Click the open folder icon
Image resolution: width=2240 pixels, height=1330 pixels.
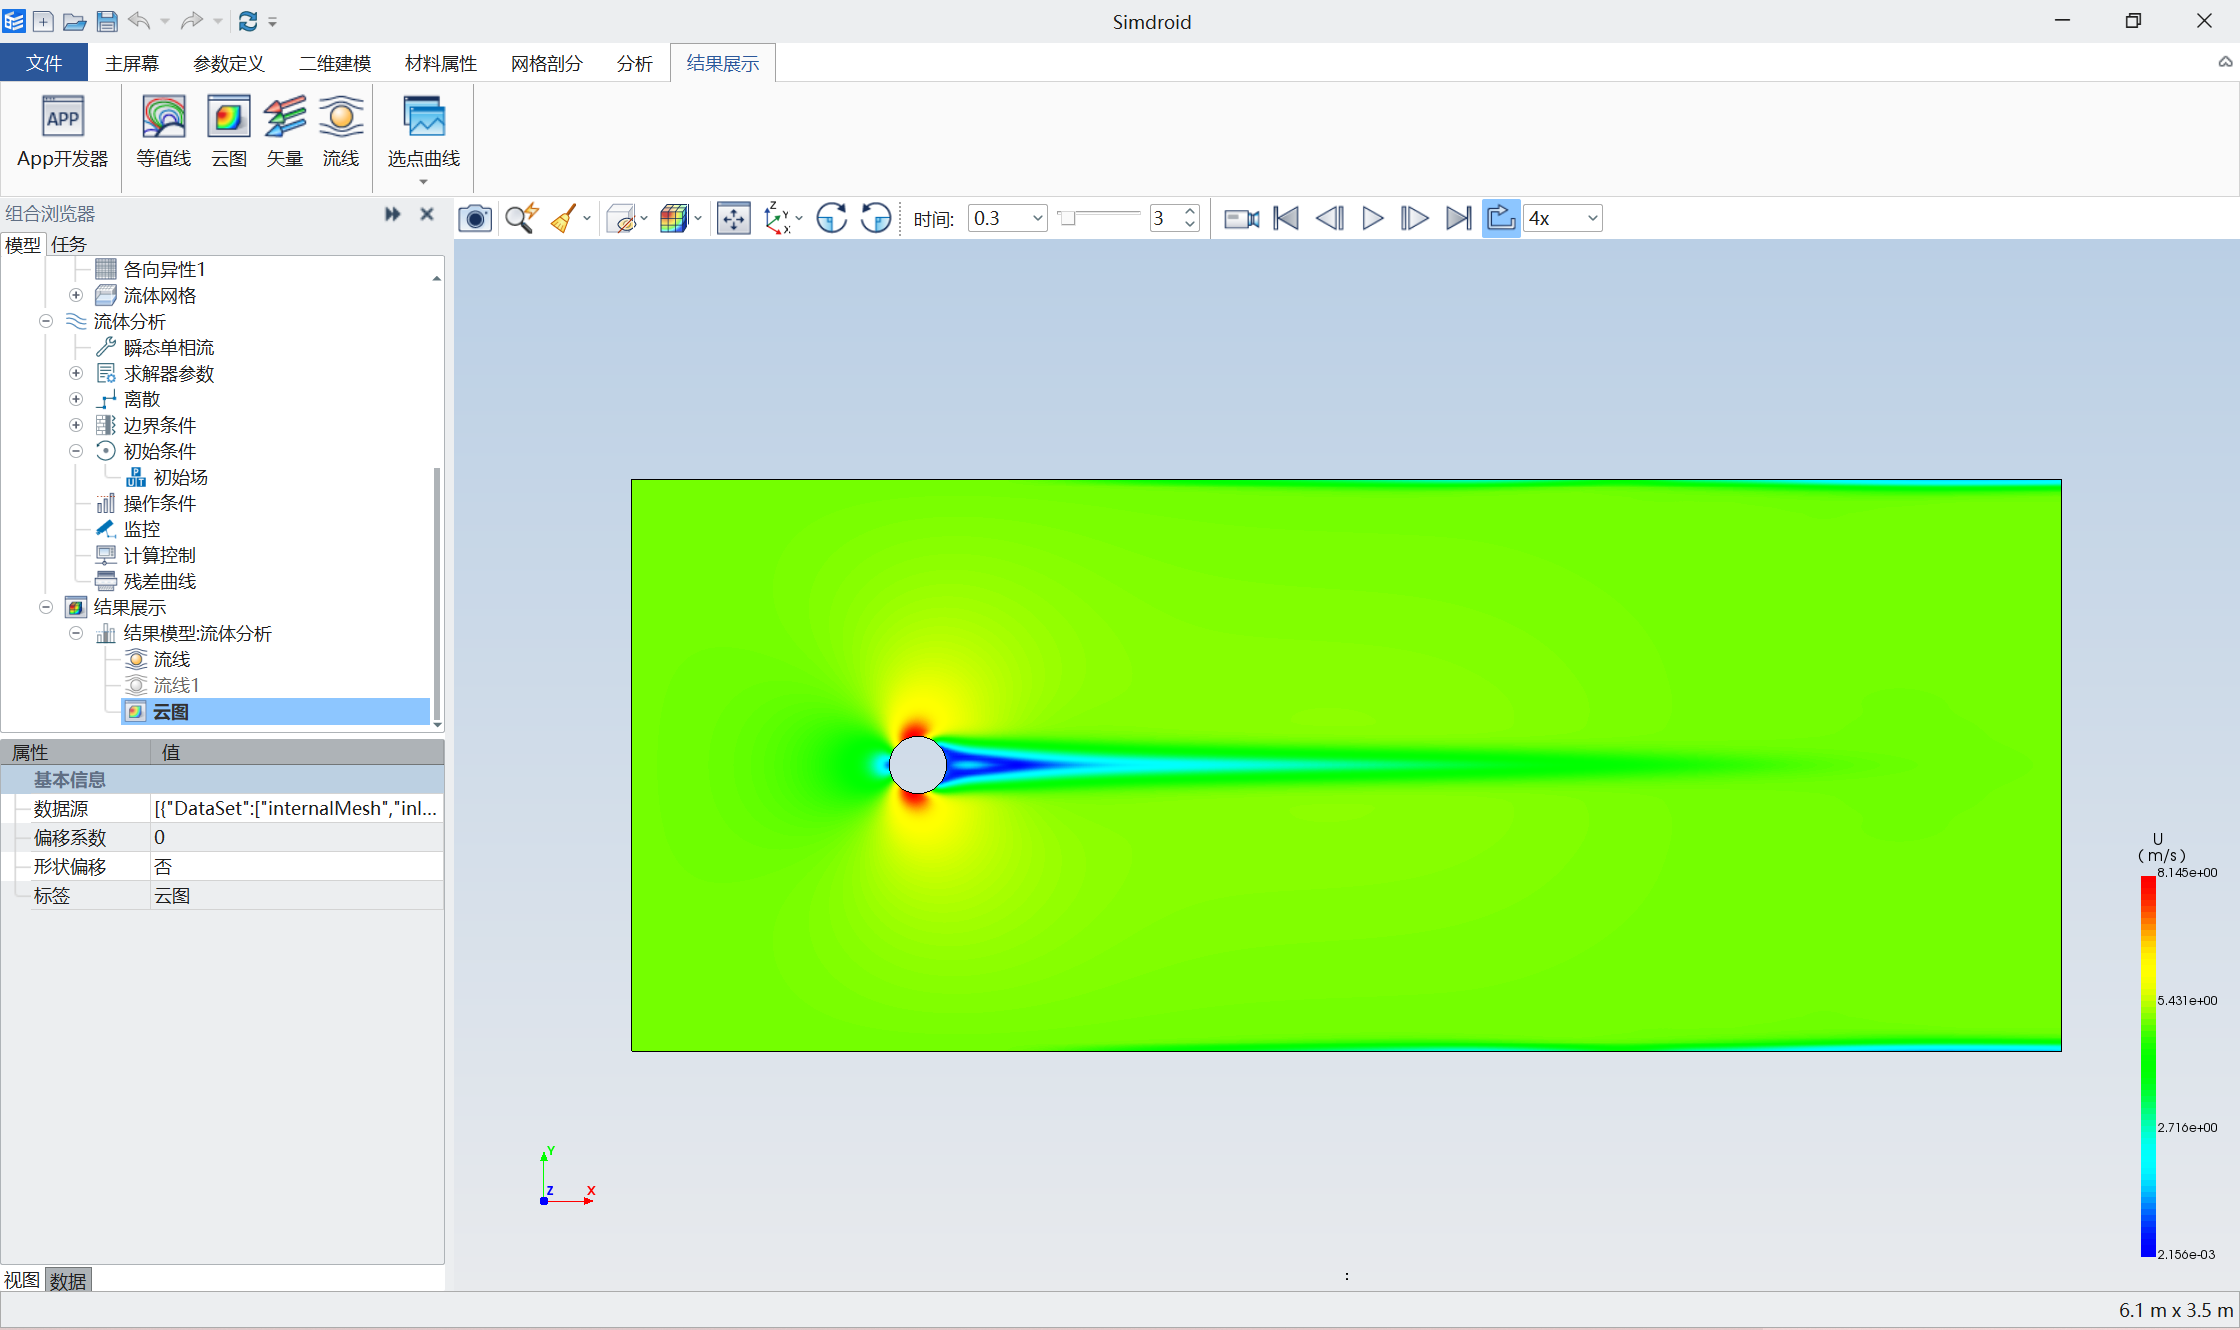(74, 21)
